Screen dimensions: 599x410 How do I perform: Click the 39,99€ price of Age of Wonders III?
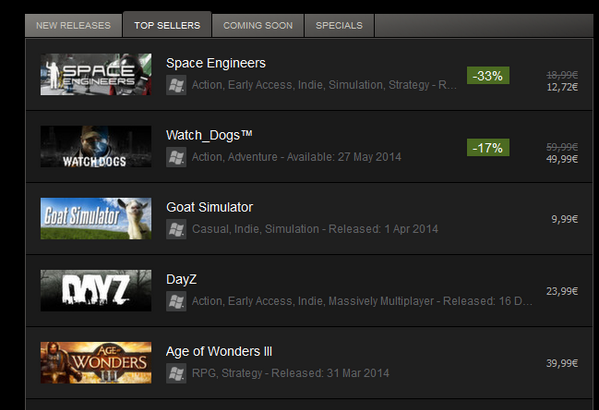coord(562,363)
